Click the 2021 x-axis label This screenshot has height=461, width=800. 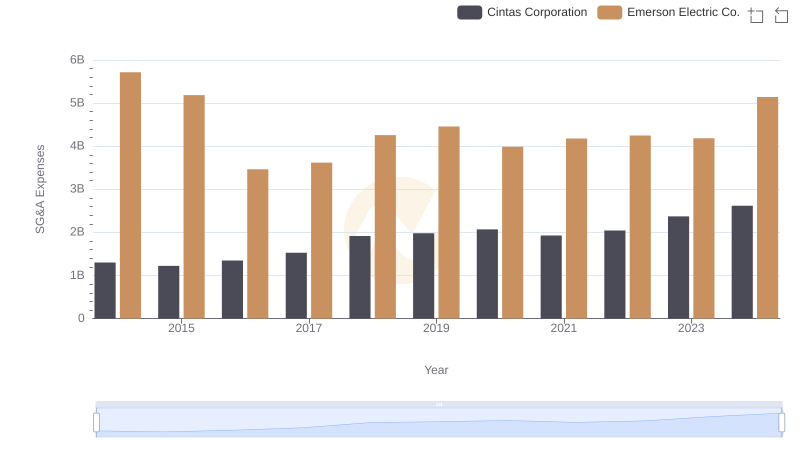[x=563, y=328]
